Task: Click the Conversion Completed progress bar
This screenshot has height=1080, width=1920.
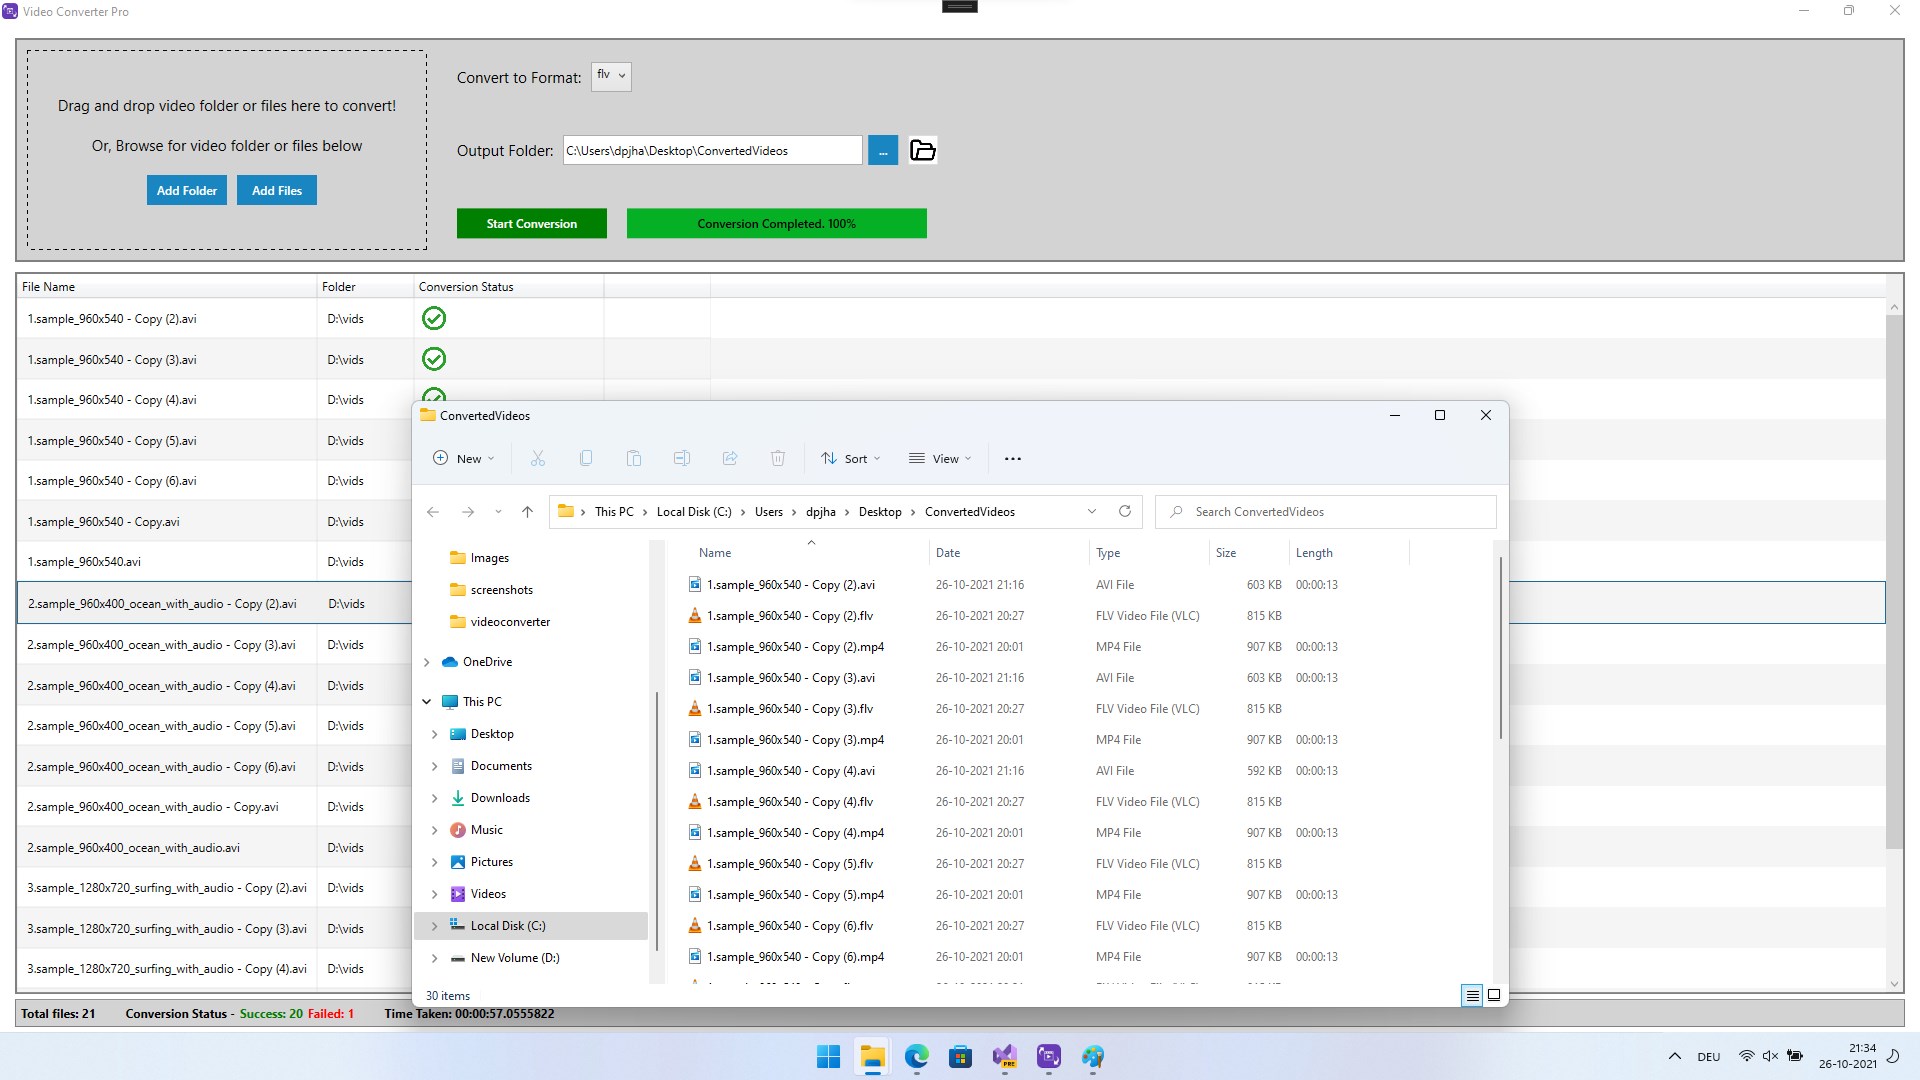Action: coord(777,223)
